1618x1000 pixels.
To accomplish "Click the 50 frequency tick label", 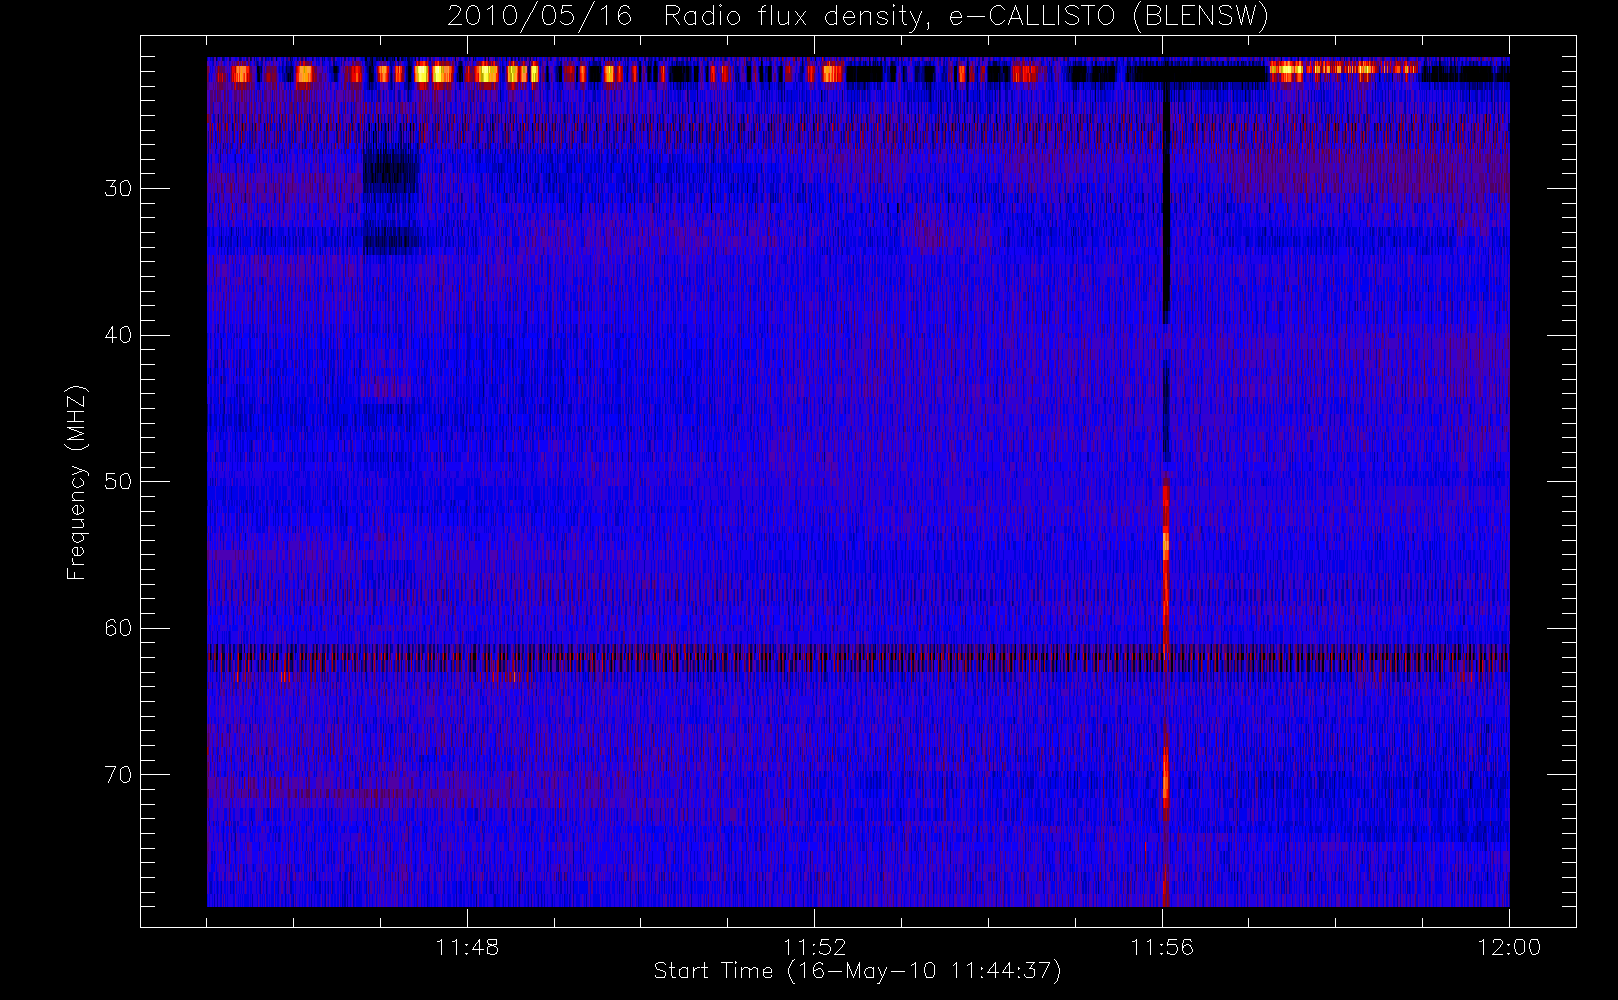I will pyautogui.click(x=118, y=482).
